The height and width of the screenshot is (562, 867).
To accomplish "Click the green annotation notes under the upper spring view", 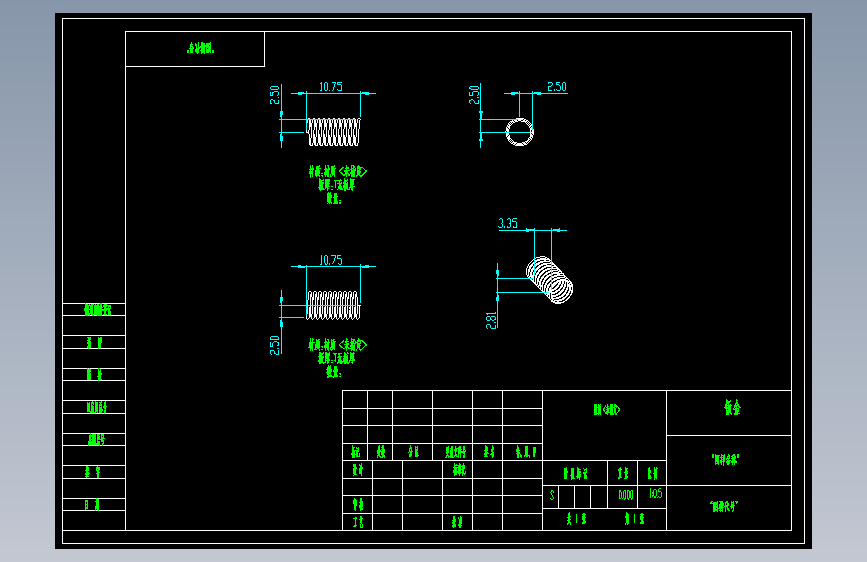I will (x=337, y=185).
